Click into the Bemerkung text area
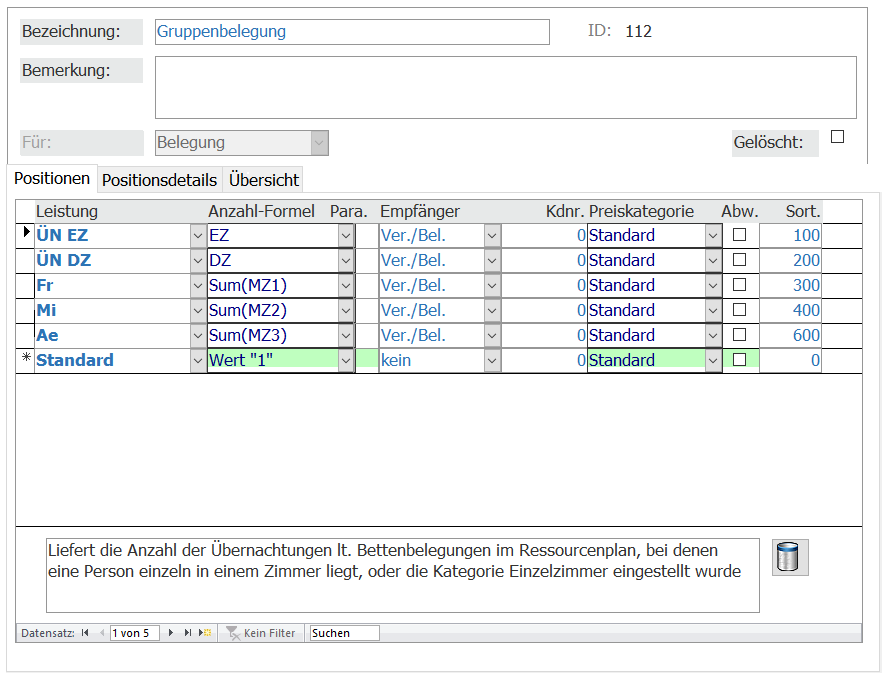This screenshot has width=884, height=676. 505,87
